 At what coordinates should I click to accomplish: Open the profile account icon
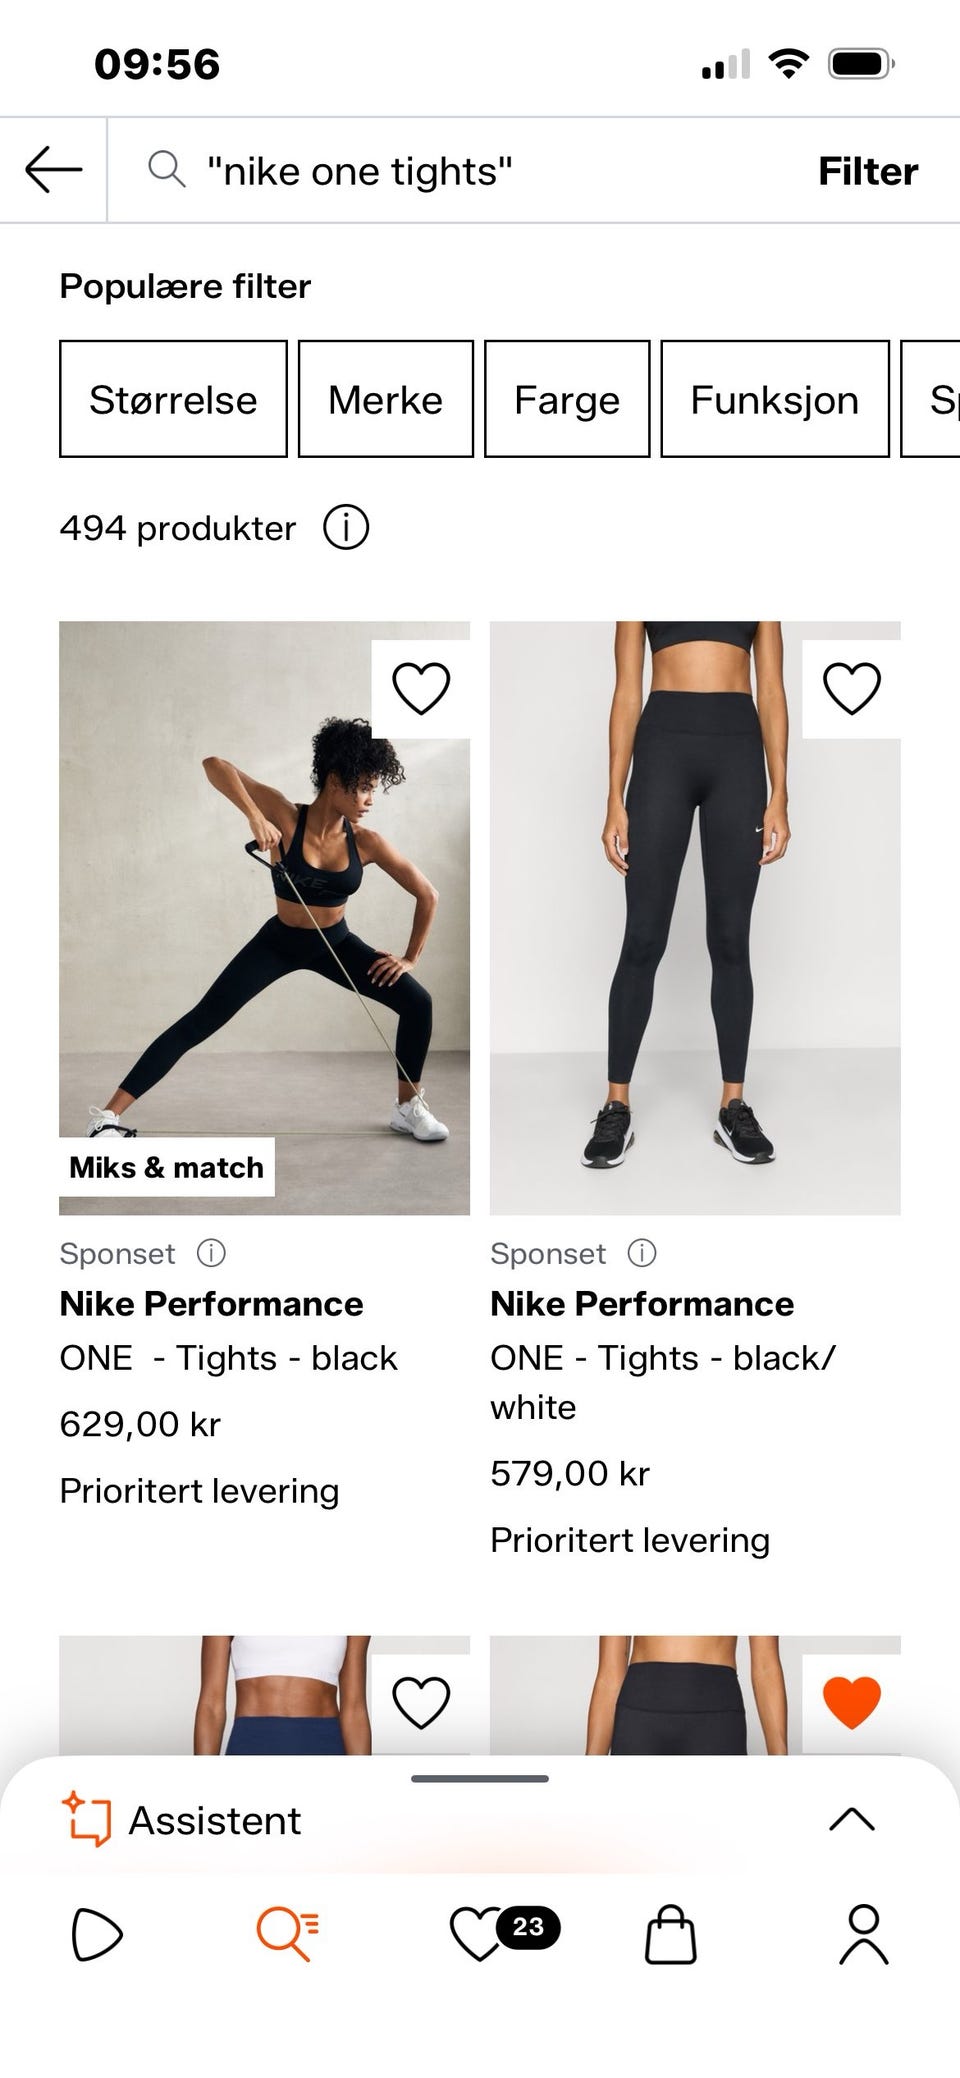click(x=863, y=1934)
